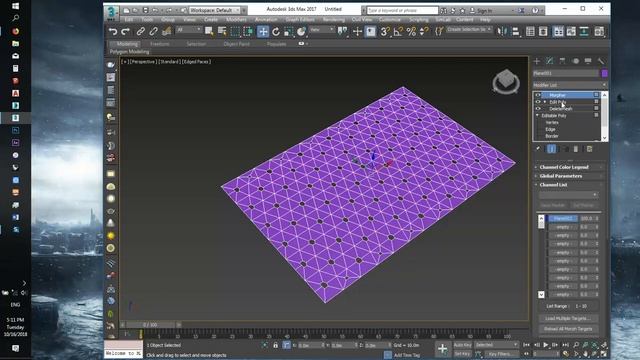Open the Help menu
The width and height of the screenshot is (640, 360).
[485, 20]
